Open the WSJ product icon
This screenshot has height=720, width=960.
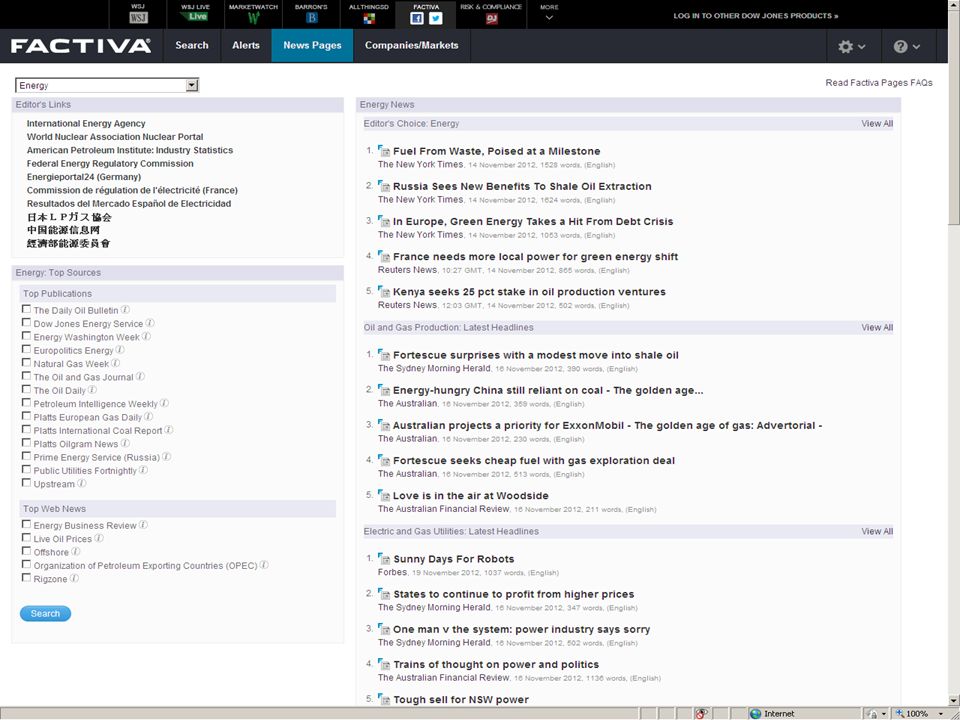point(138,18)
